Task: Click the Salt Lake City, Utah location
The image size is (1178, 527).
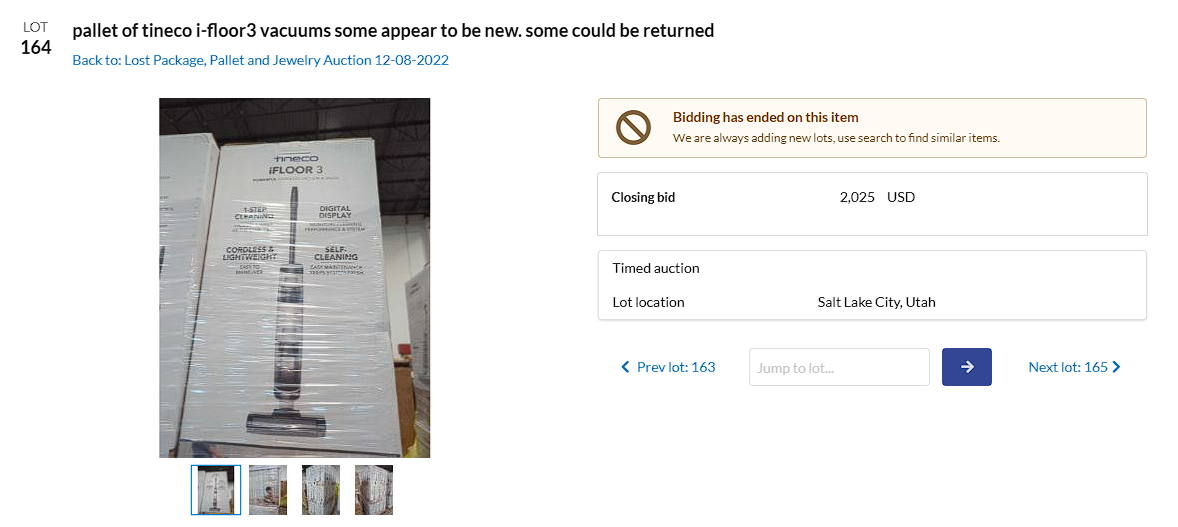Action: point(876,302)
